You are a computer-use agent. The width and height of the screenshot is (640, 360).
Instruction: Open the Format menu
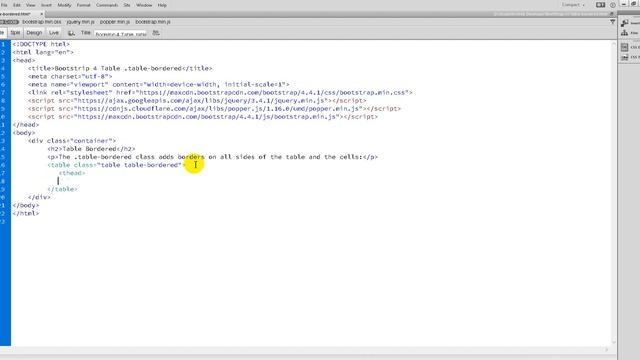(84, 5)
